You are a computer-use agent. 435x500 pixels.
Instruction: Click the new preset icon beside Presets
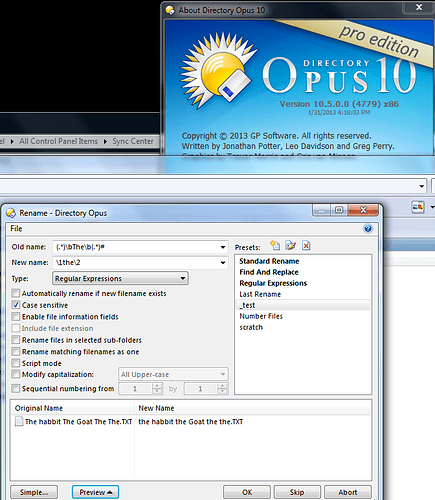pos(275,246)
